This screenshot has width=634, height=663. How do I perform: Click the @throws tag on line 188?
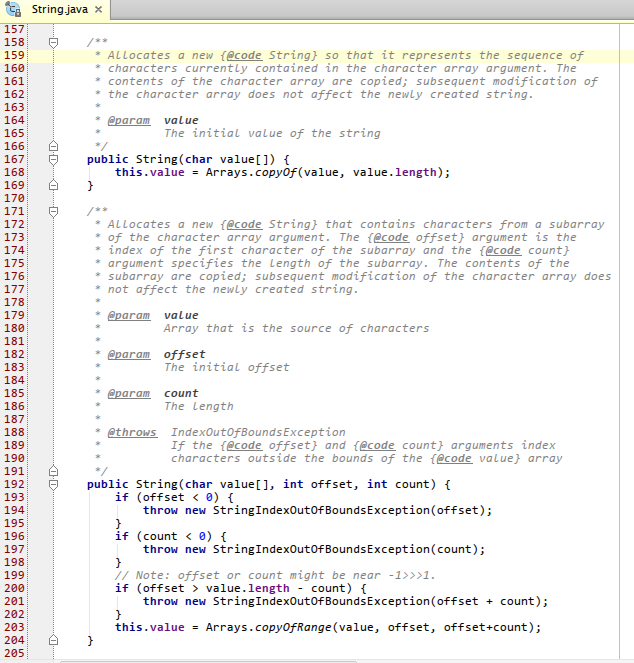click(x=132, y=432)
